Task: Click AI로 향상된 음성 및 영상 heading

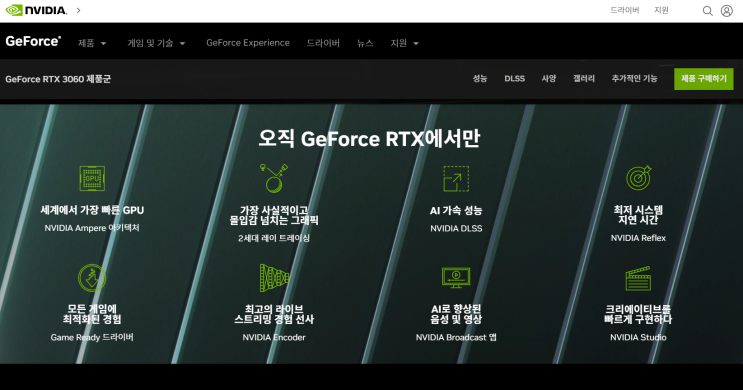Action: 456,314
